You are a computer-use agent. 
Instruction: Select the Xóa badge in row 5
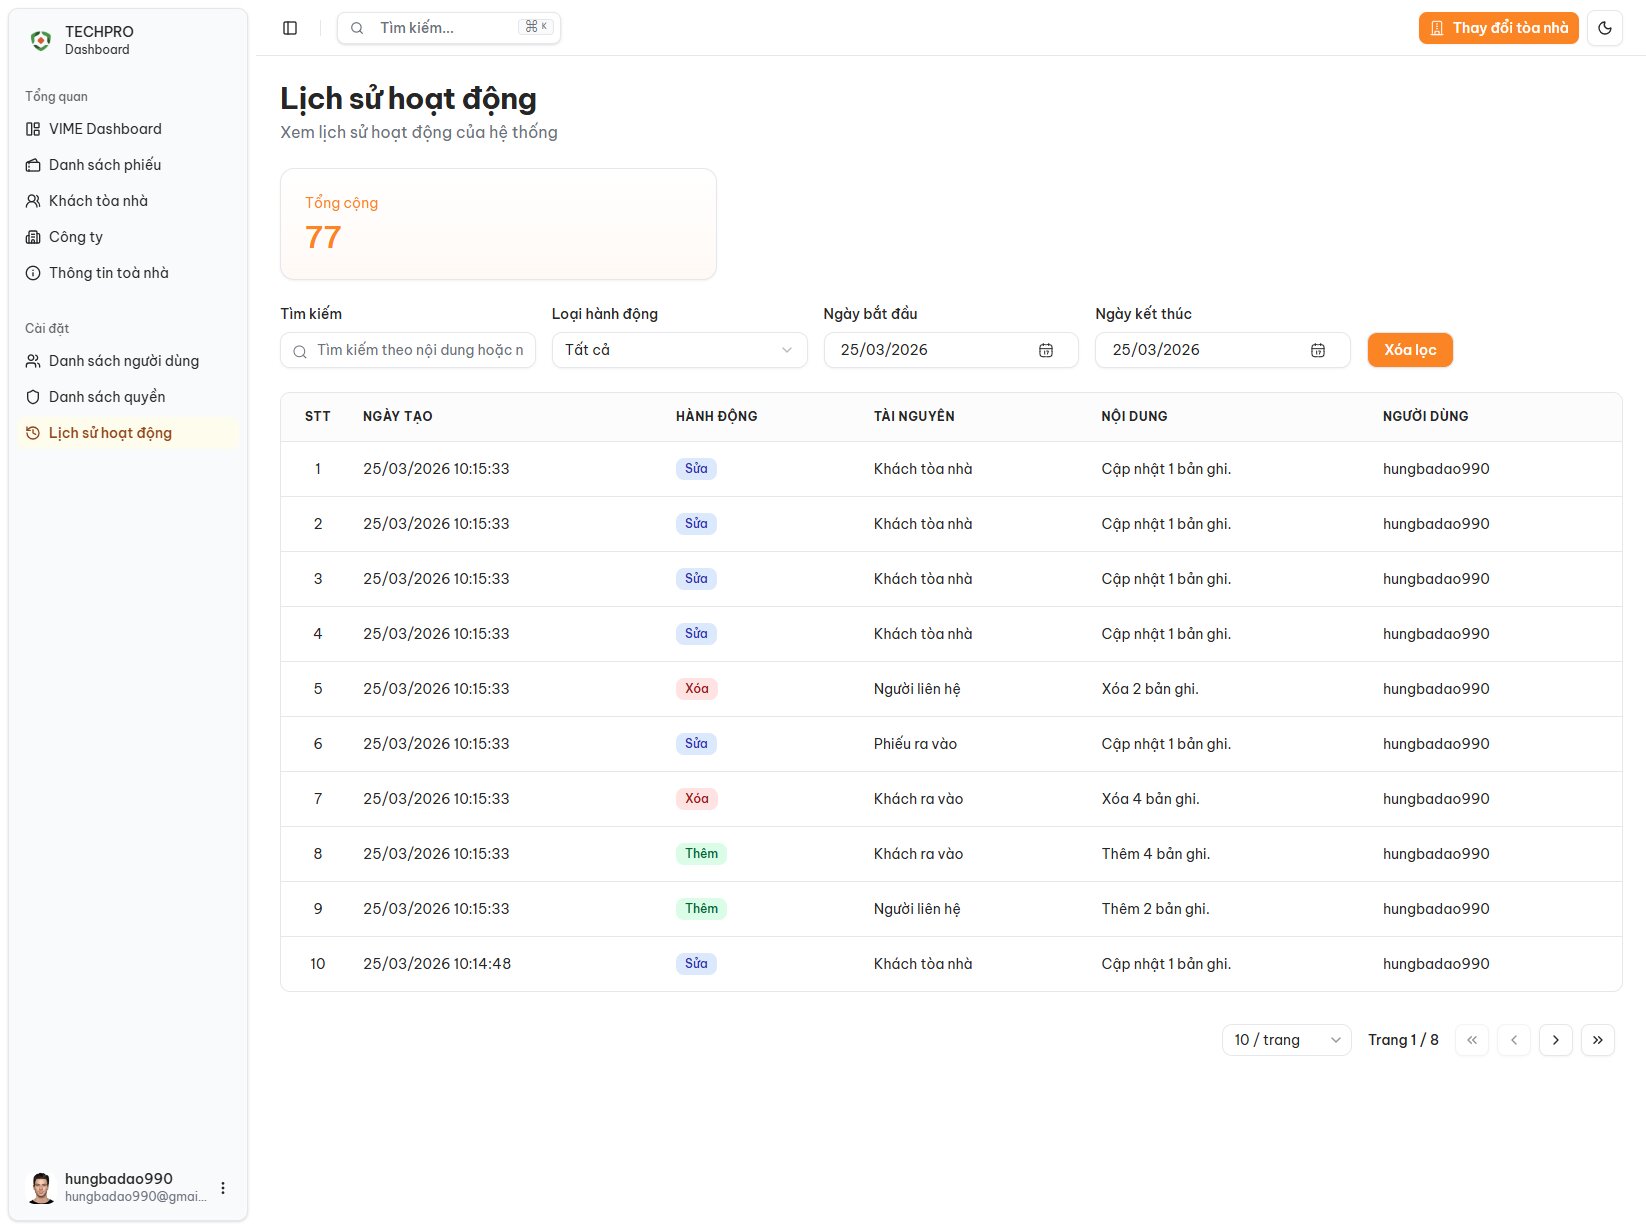coord(696,689)
